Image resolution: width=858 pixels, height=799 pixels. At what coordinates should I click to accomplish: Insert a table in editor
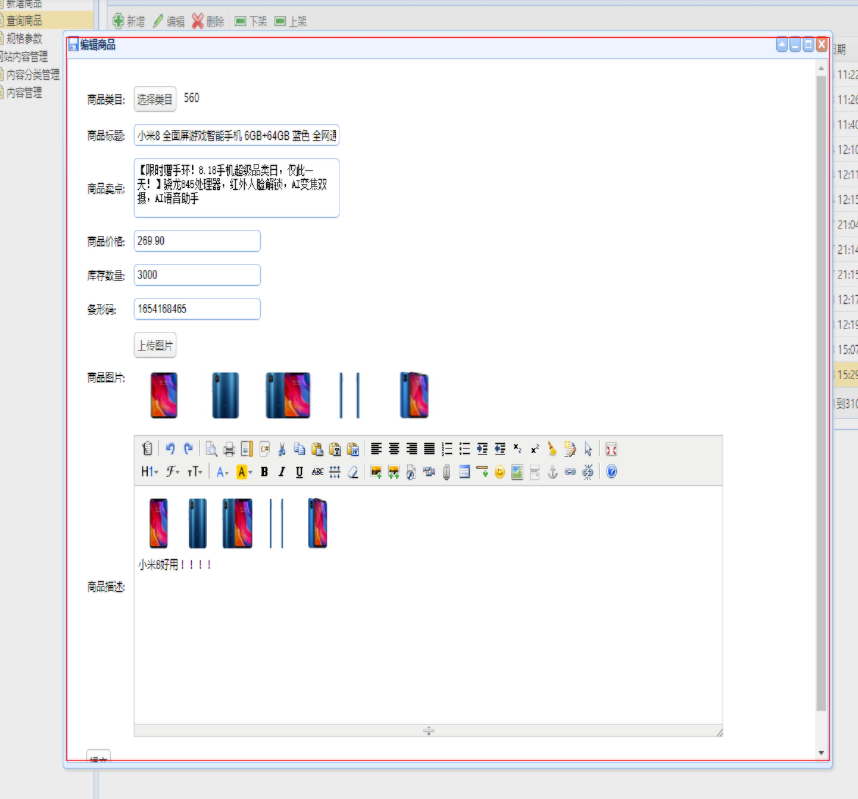pos(465,472)
